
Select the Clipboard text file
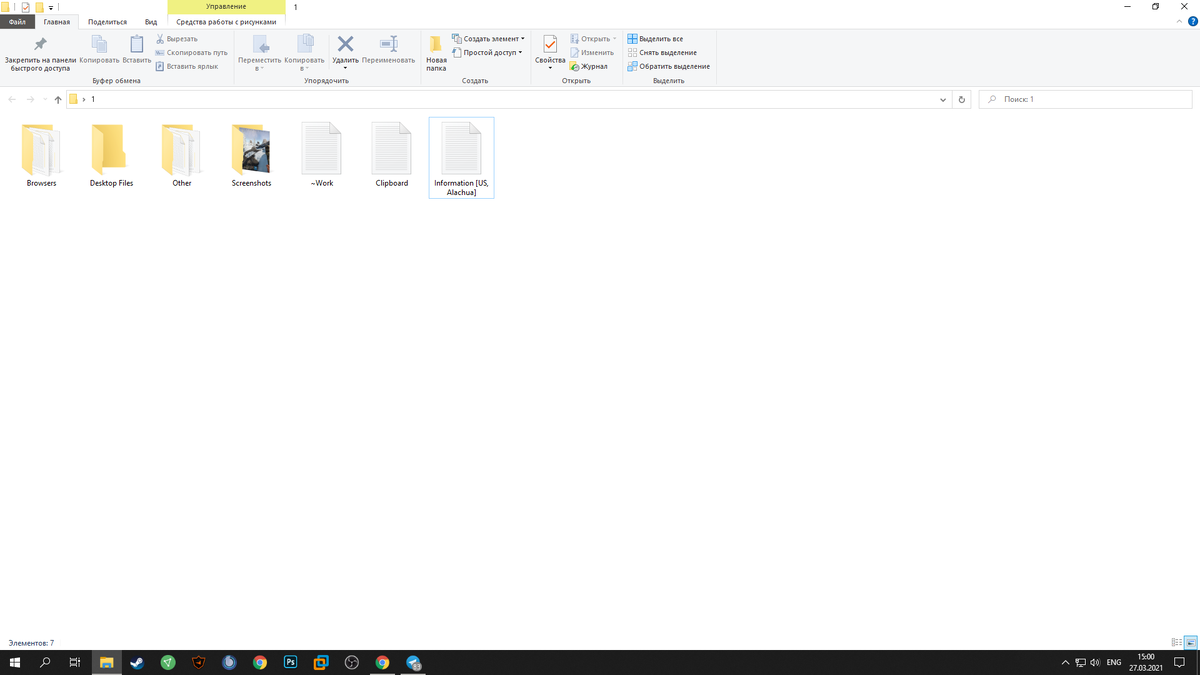pos(392,156)
